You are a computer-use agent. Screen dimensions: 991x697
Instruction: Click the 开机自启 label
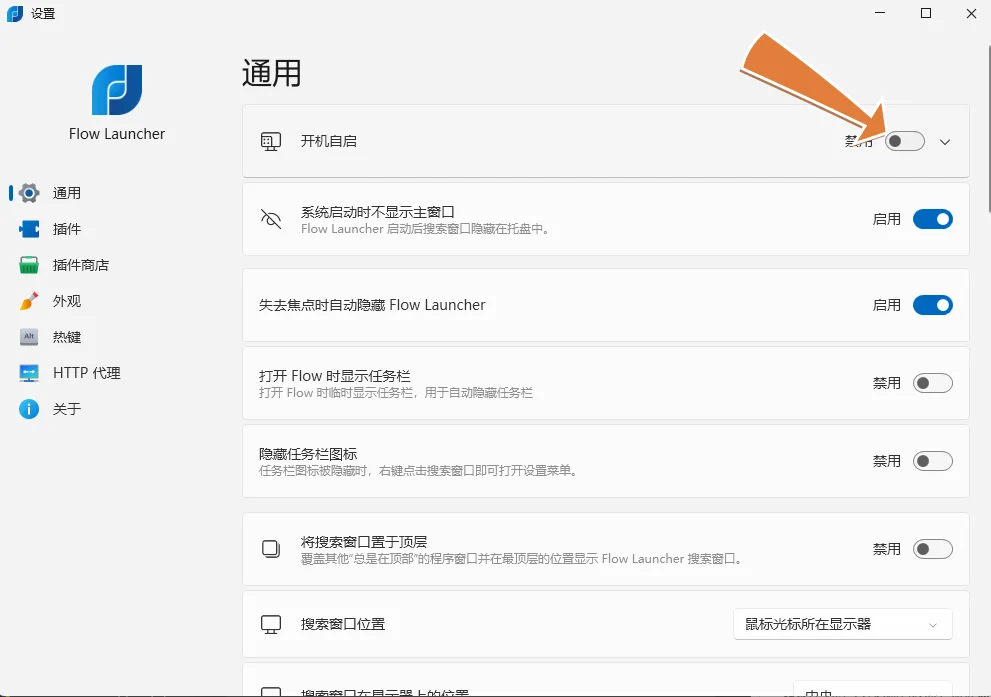tap(329, 142)
